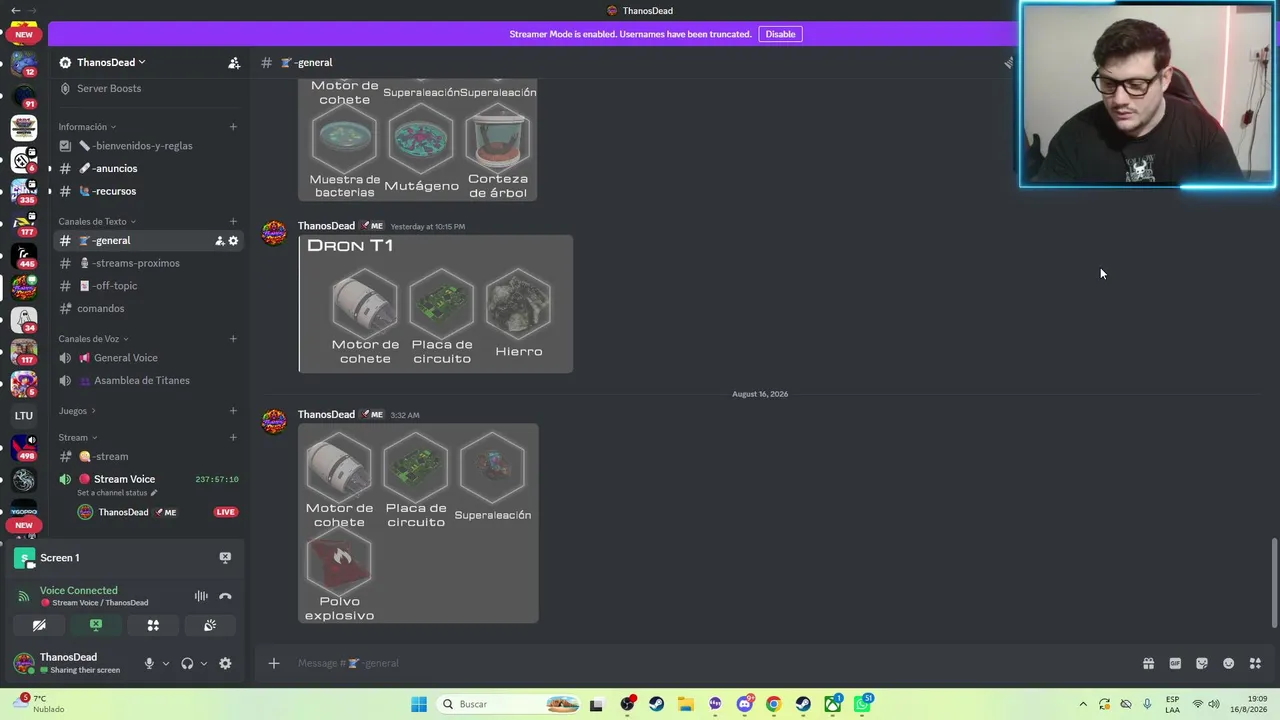Open noise suppression settings
Viewport: 1280px width, 720px height.
201,596
